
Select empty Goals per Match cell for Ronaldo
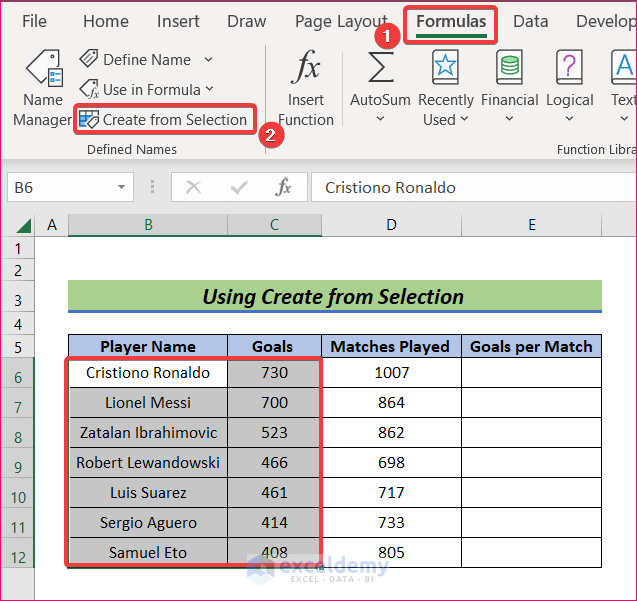click(531, 373)
